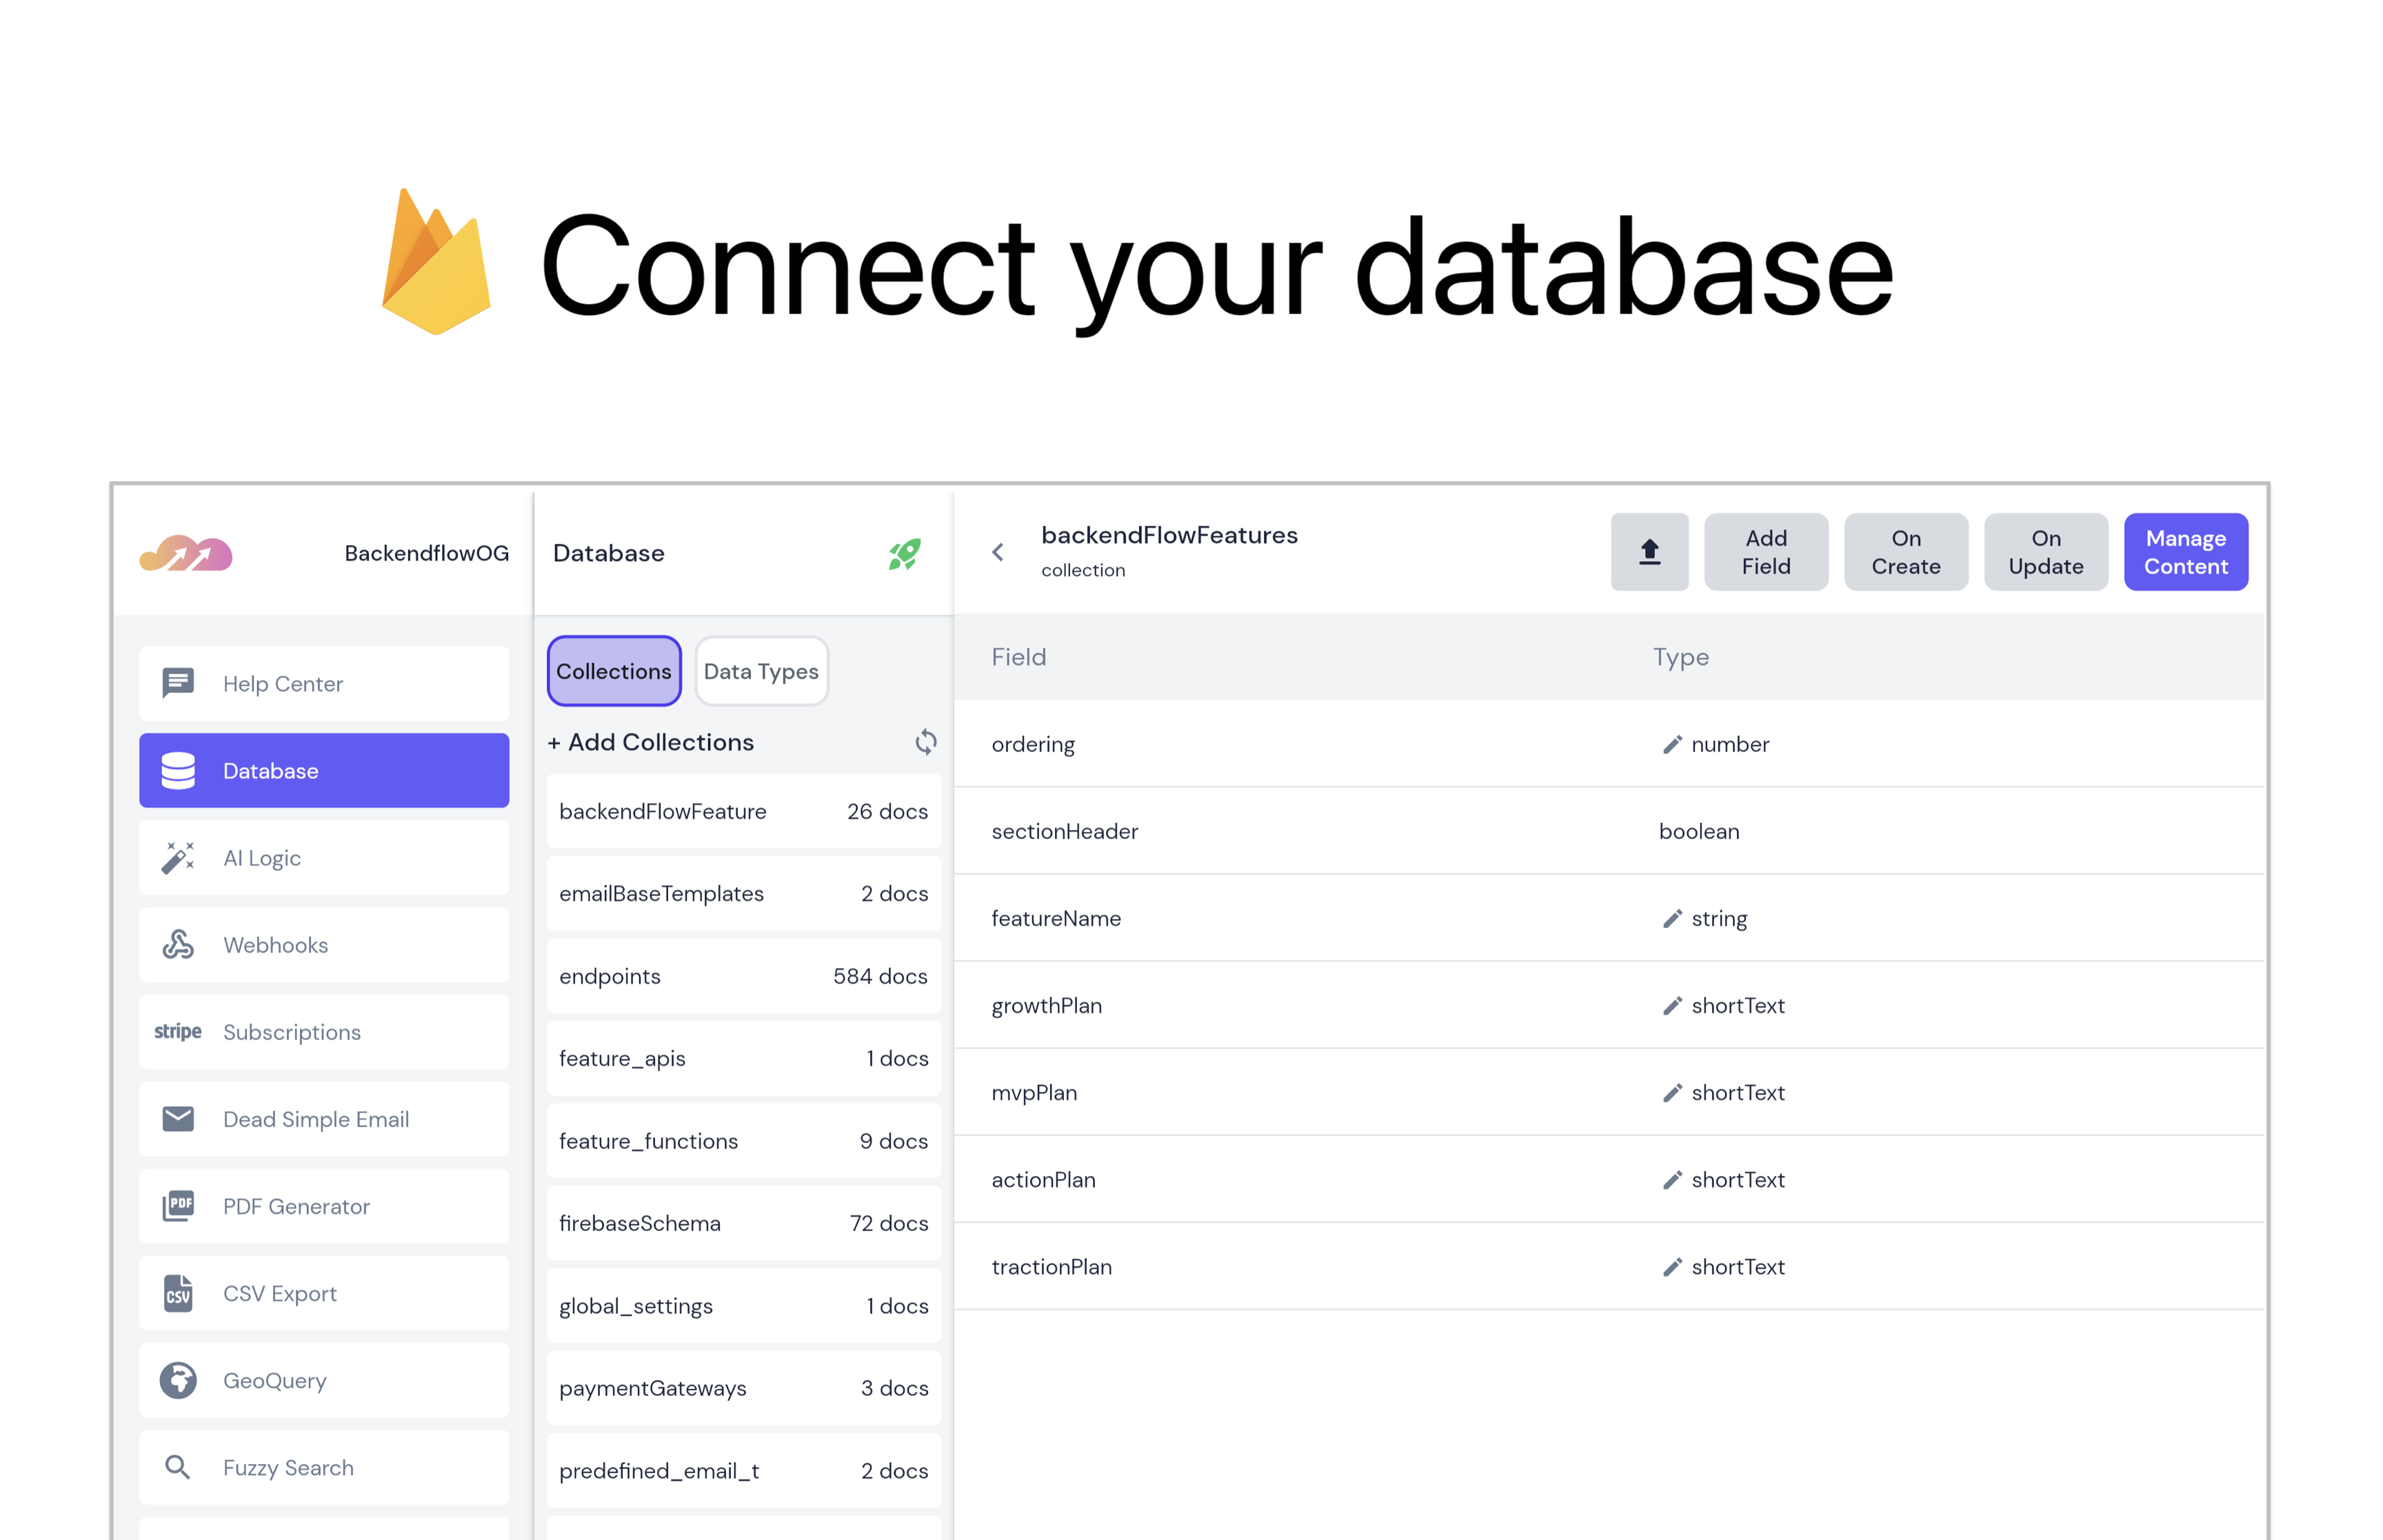Click the tractionPlan field name
This screenshot has height=1540, width=2383.
[1051, 1266]
